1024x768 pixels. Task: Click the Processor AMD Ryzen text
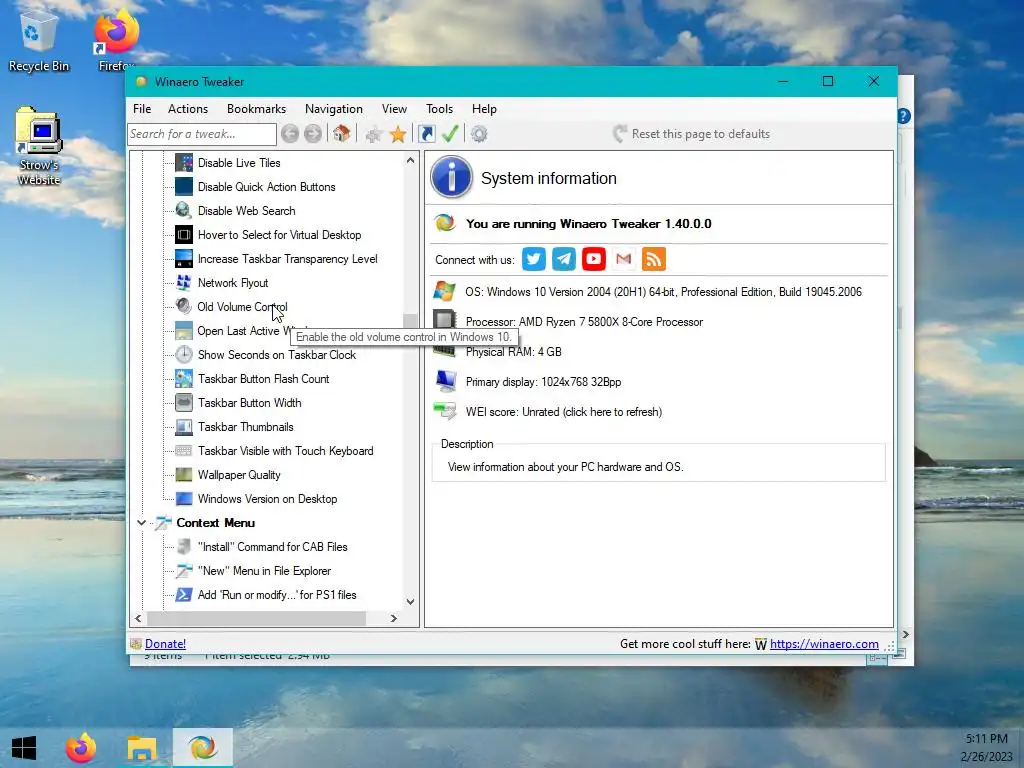(x=584, y=322)
